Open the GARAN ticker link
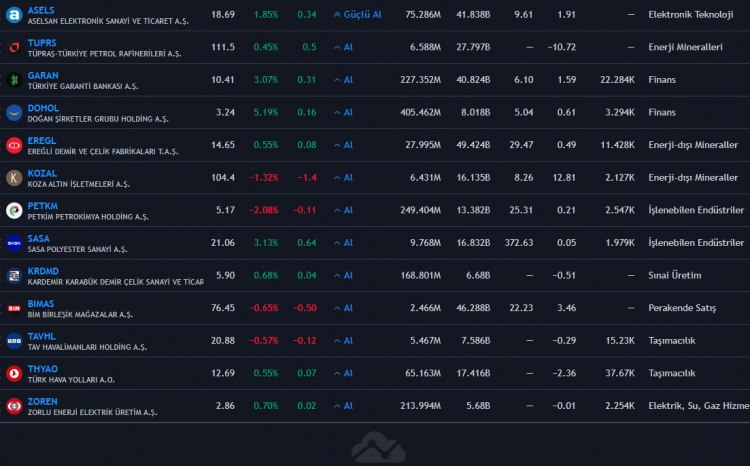The width and height of the screenshot is (750, 466). pyautogui.click(x=43, y=75)
